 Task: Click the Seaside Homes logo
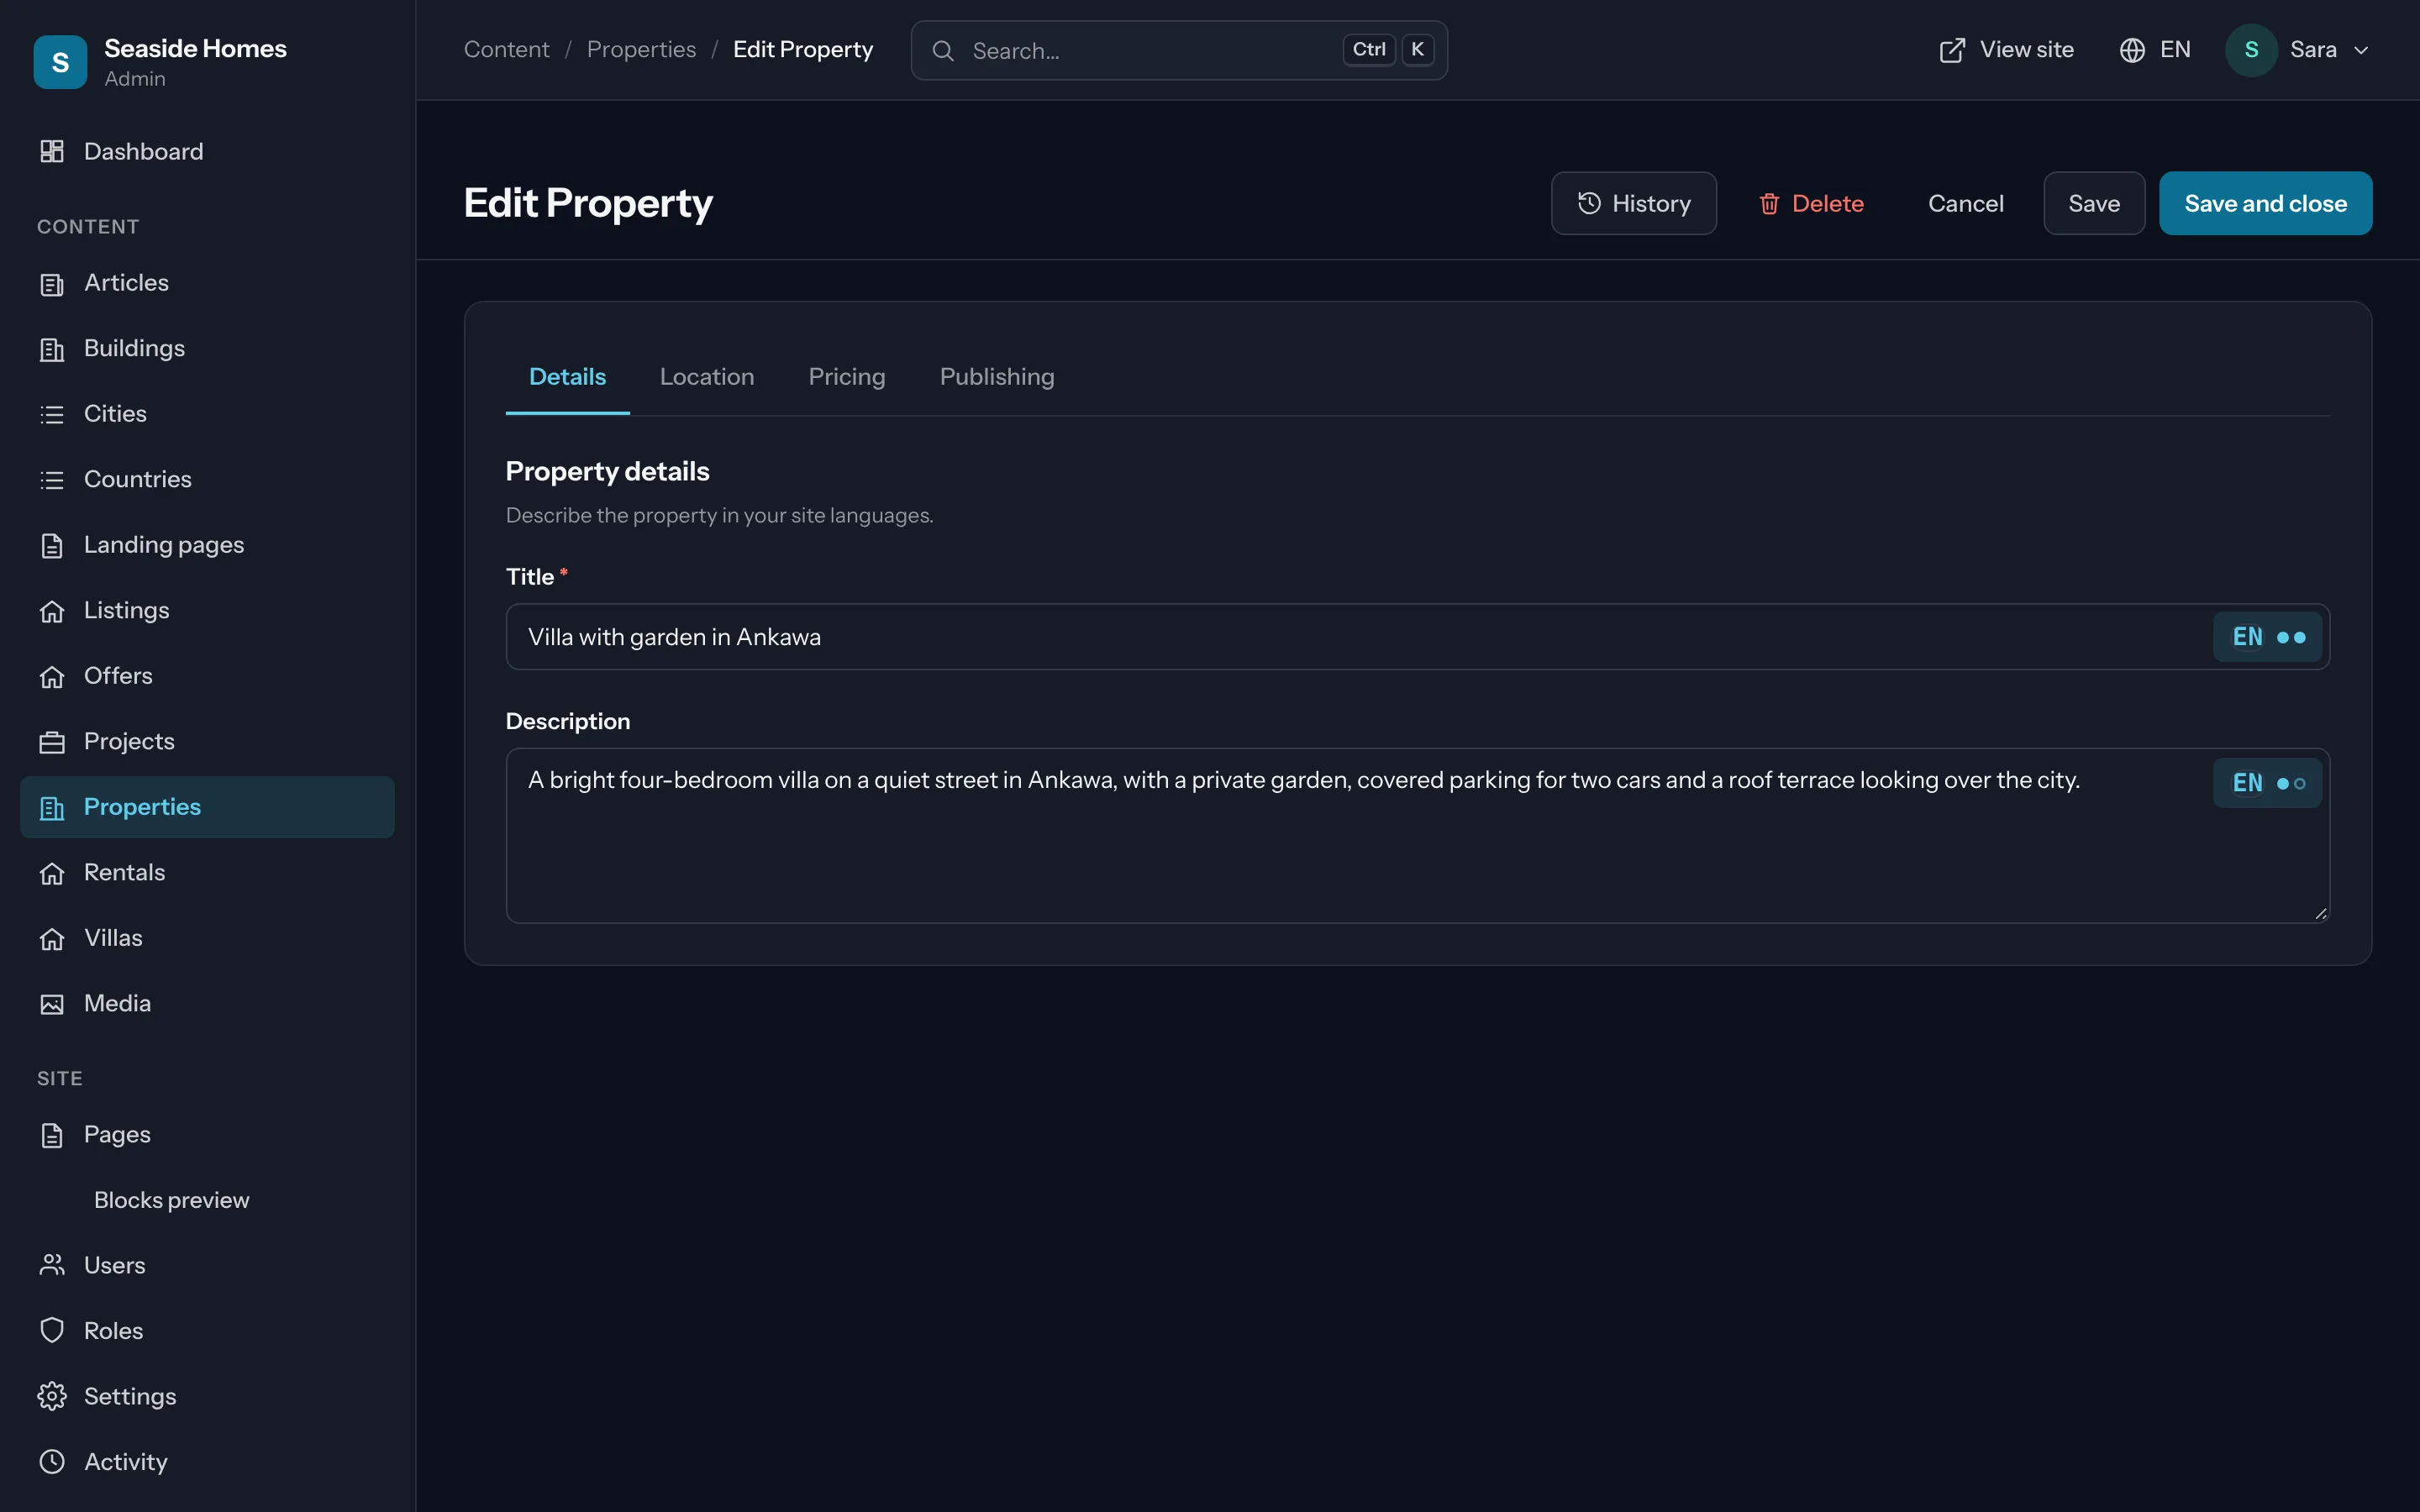tap(60, 62)
